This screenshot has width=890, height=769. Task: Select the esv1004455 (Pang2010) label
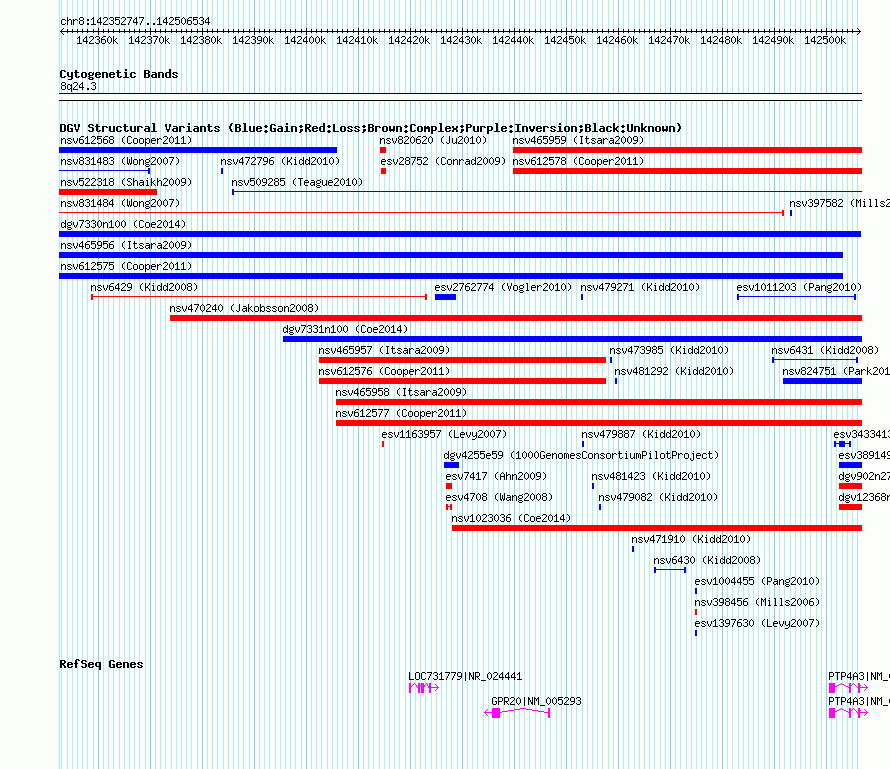point(757,581)
